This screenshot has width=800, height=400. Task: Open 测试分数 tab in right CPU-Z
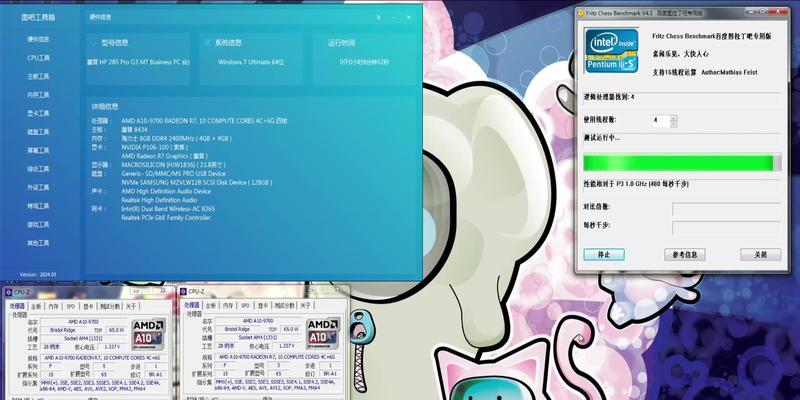pyautogui.click(x=284, y=306)
